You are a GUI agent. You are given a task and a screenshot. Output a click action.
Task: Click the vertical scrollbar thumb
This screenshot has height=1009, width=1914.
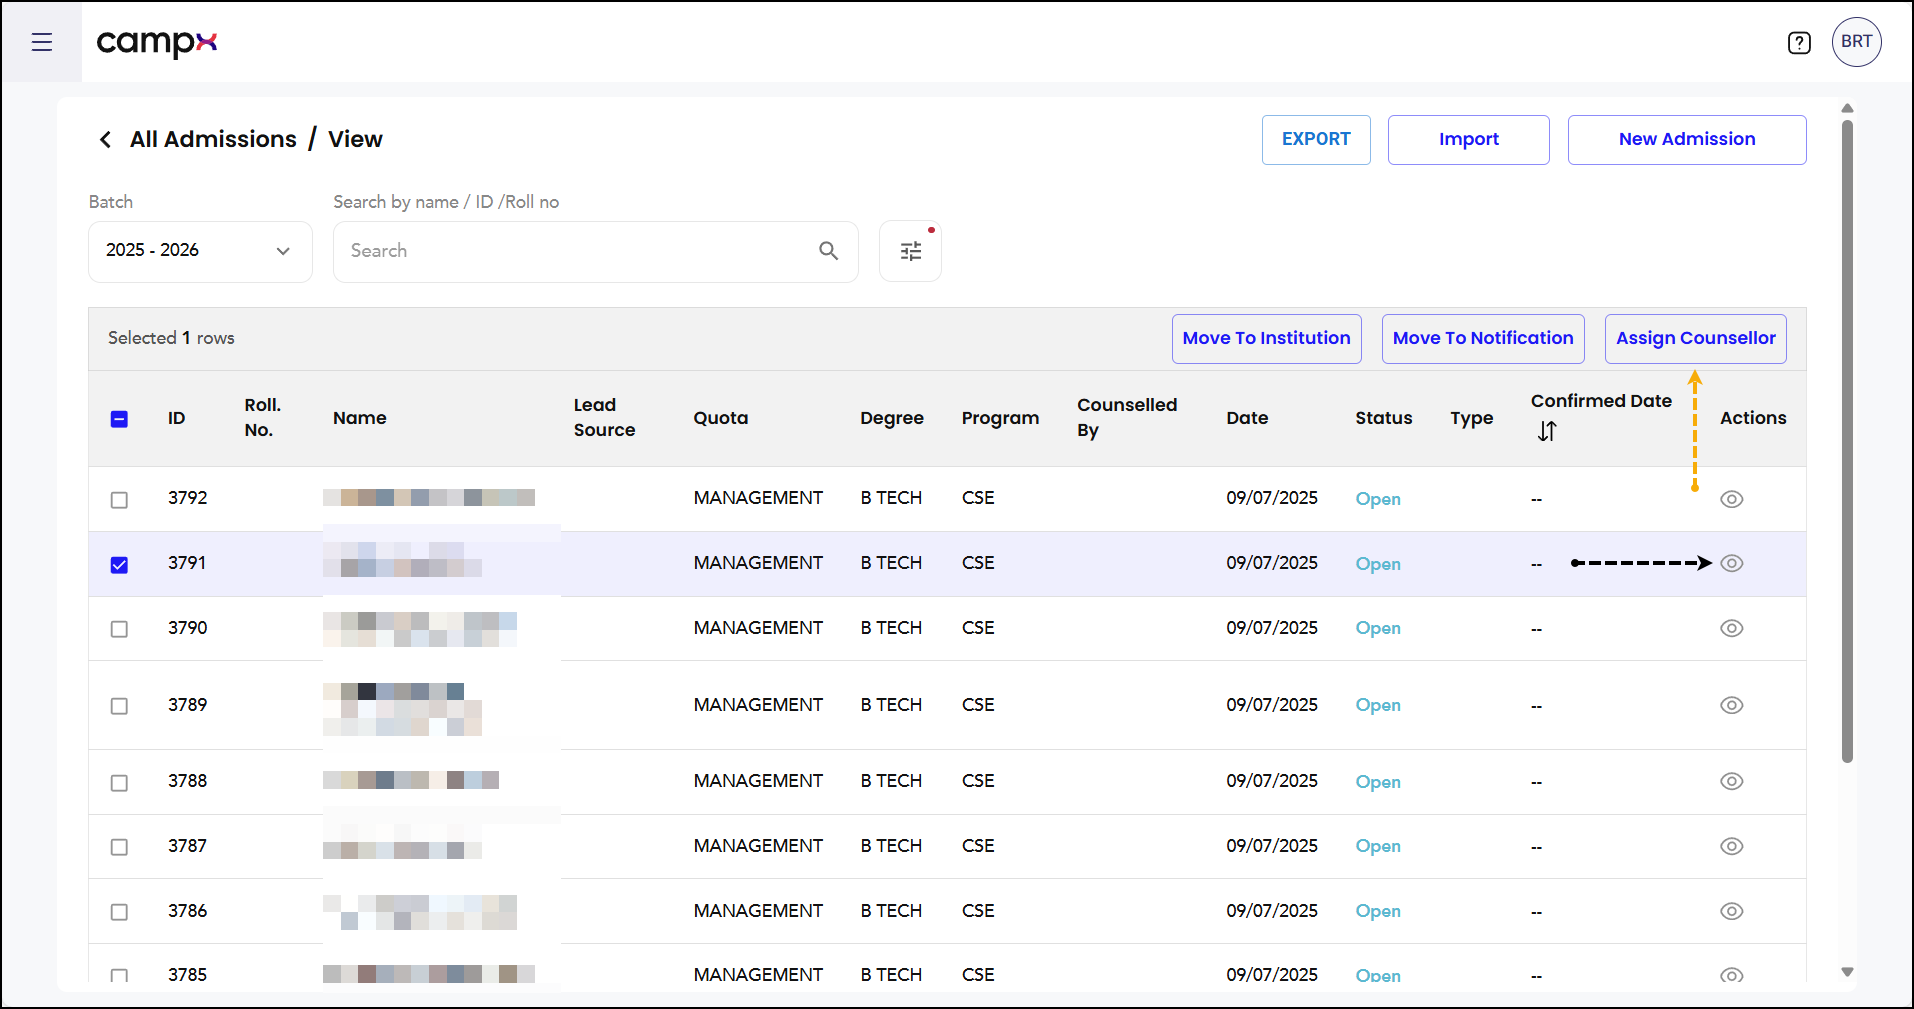tap(1847, 440)
